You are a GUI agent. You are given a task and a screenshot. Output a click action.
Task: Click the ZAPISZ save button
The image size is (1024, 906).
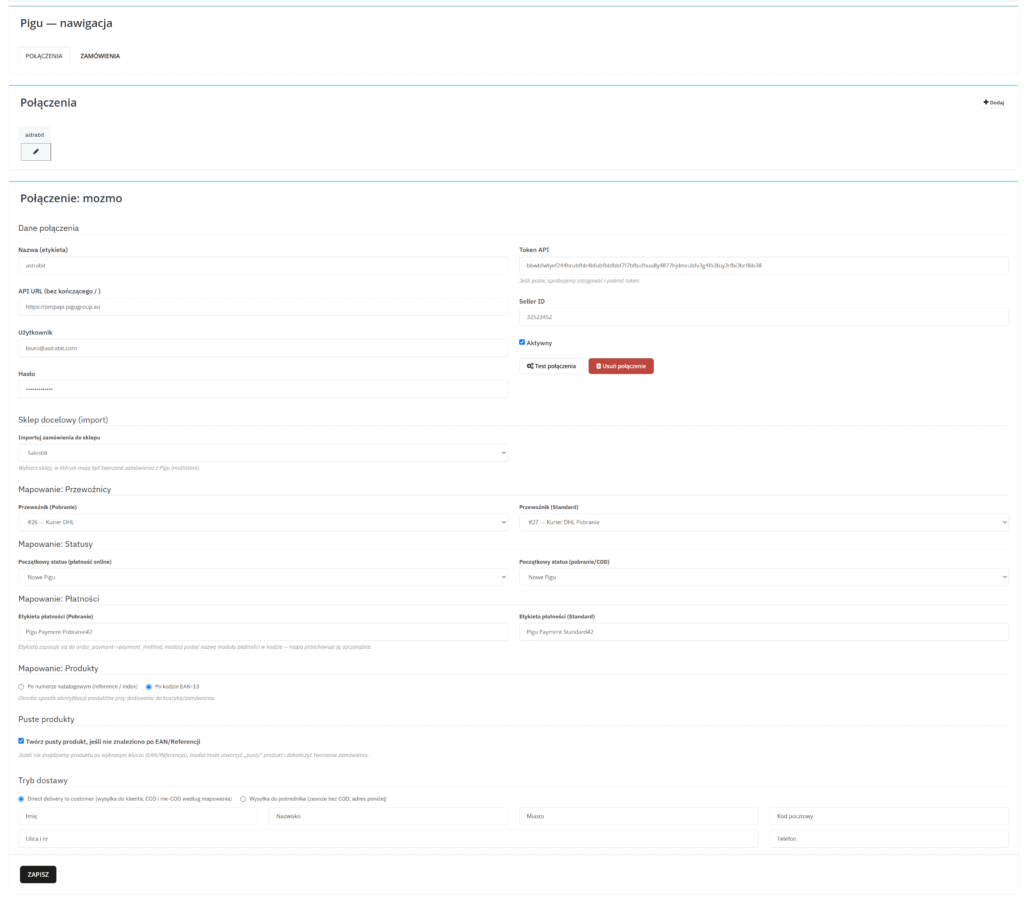tap(38, 874)
